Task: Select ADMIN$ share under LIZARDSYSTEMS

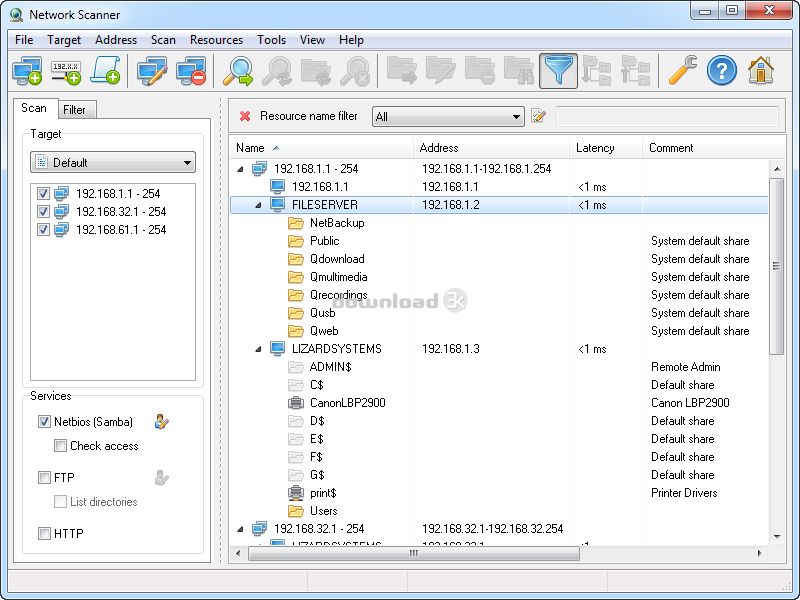Action: (x=320, y=367)
